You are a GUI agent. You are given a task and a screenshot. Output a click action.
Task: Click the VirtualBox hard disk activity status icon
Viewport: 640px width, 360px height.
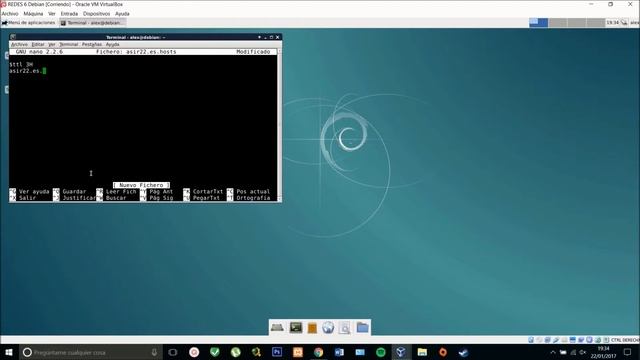[531, 340]
